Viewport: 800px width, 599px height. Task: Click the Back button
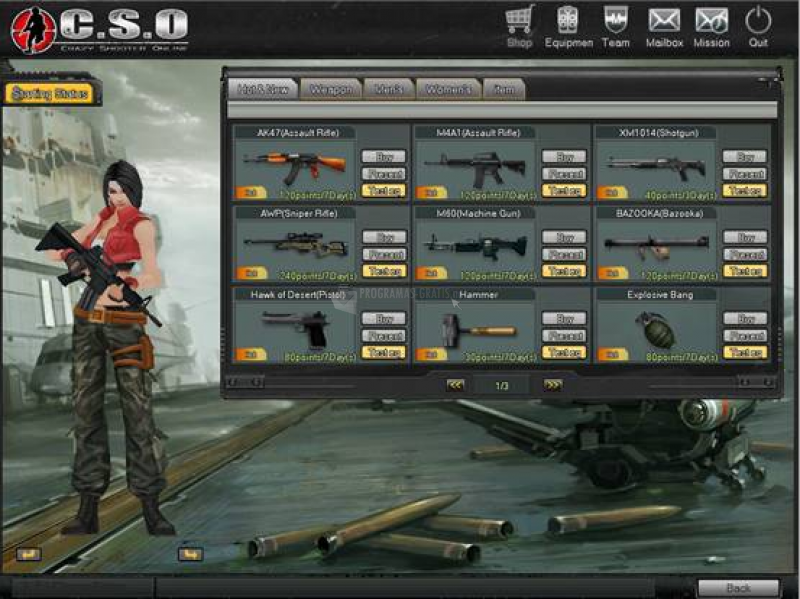click(x=738, y=588)
